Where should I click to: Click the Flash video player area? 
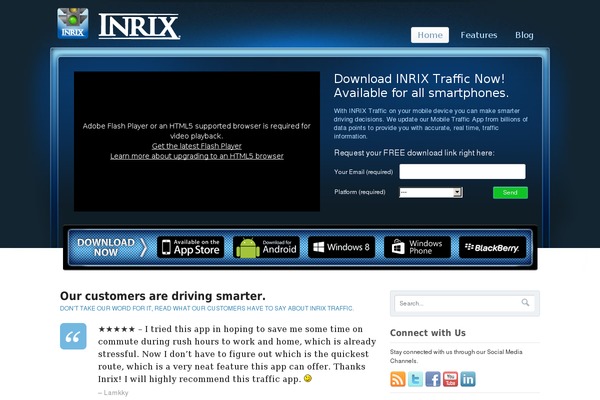point(197,141)
